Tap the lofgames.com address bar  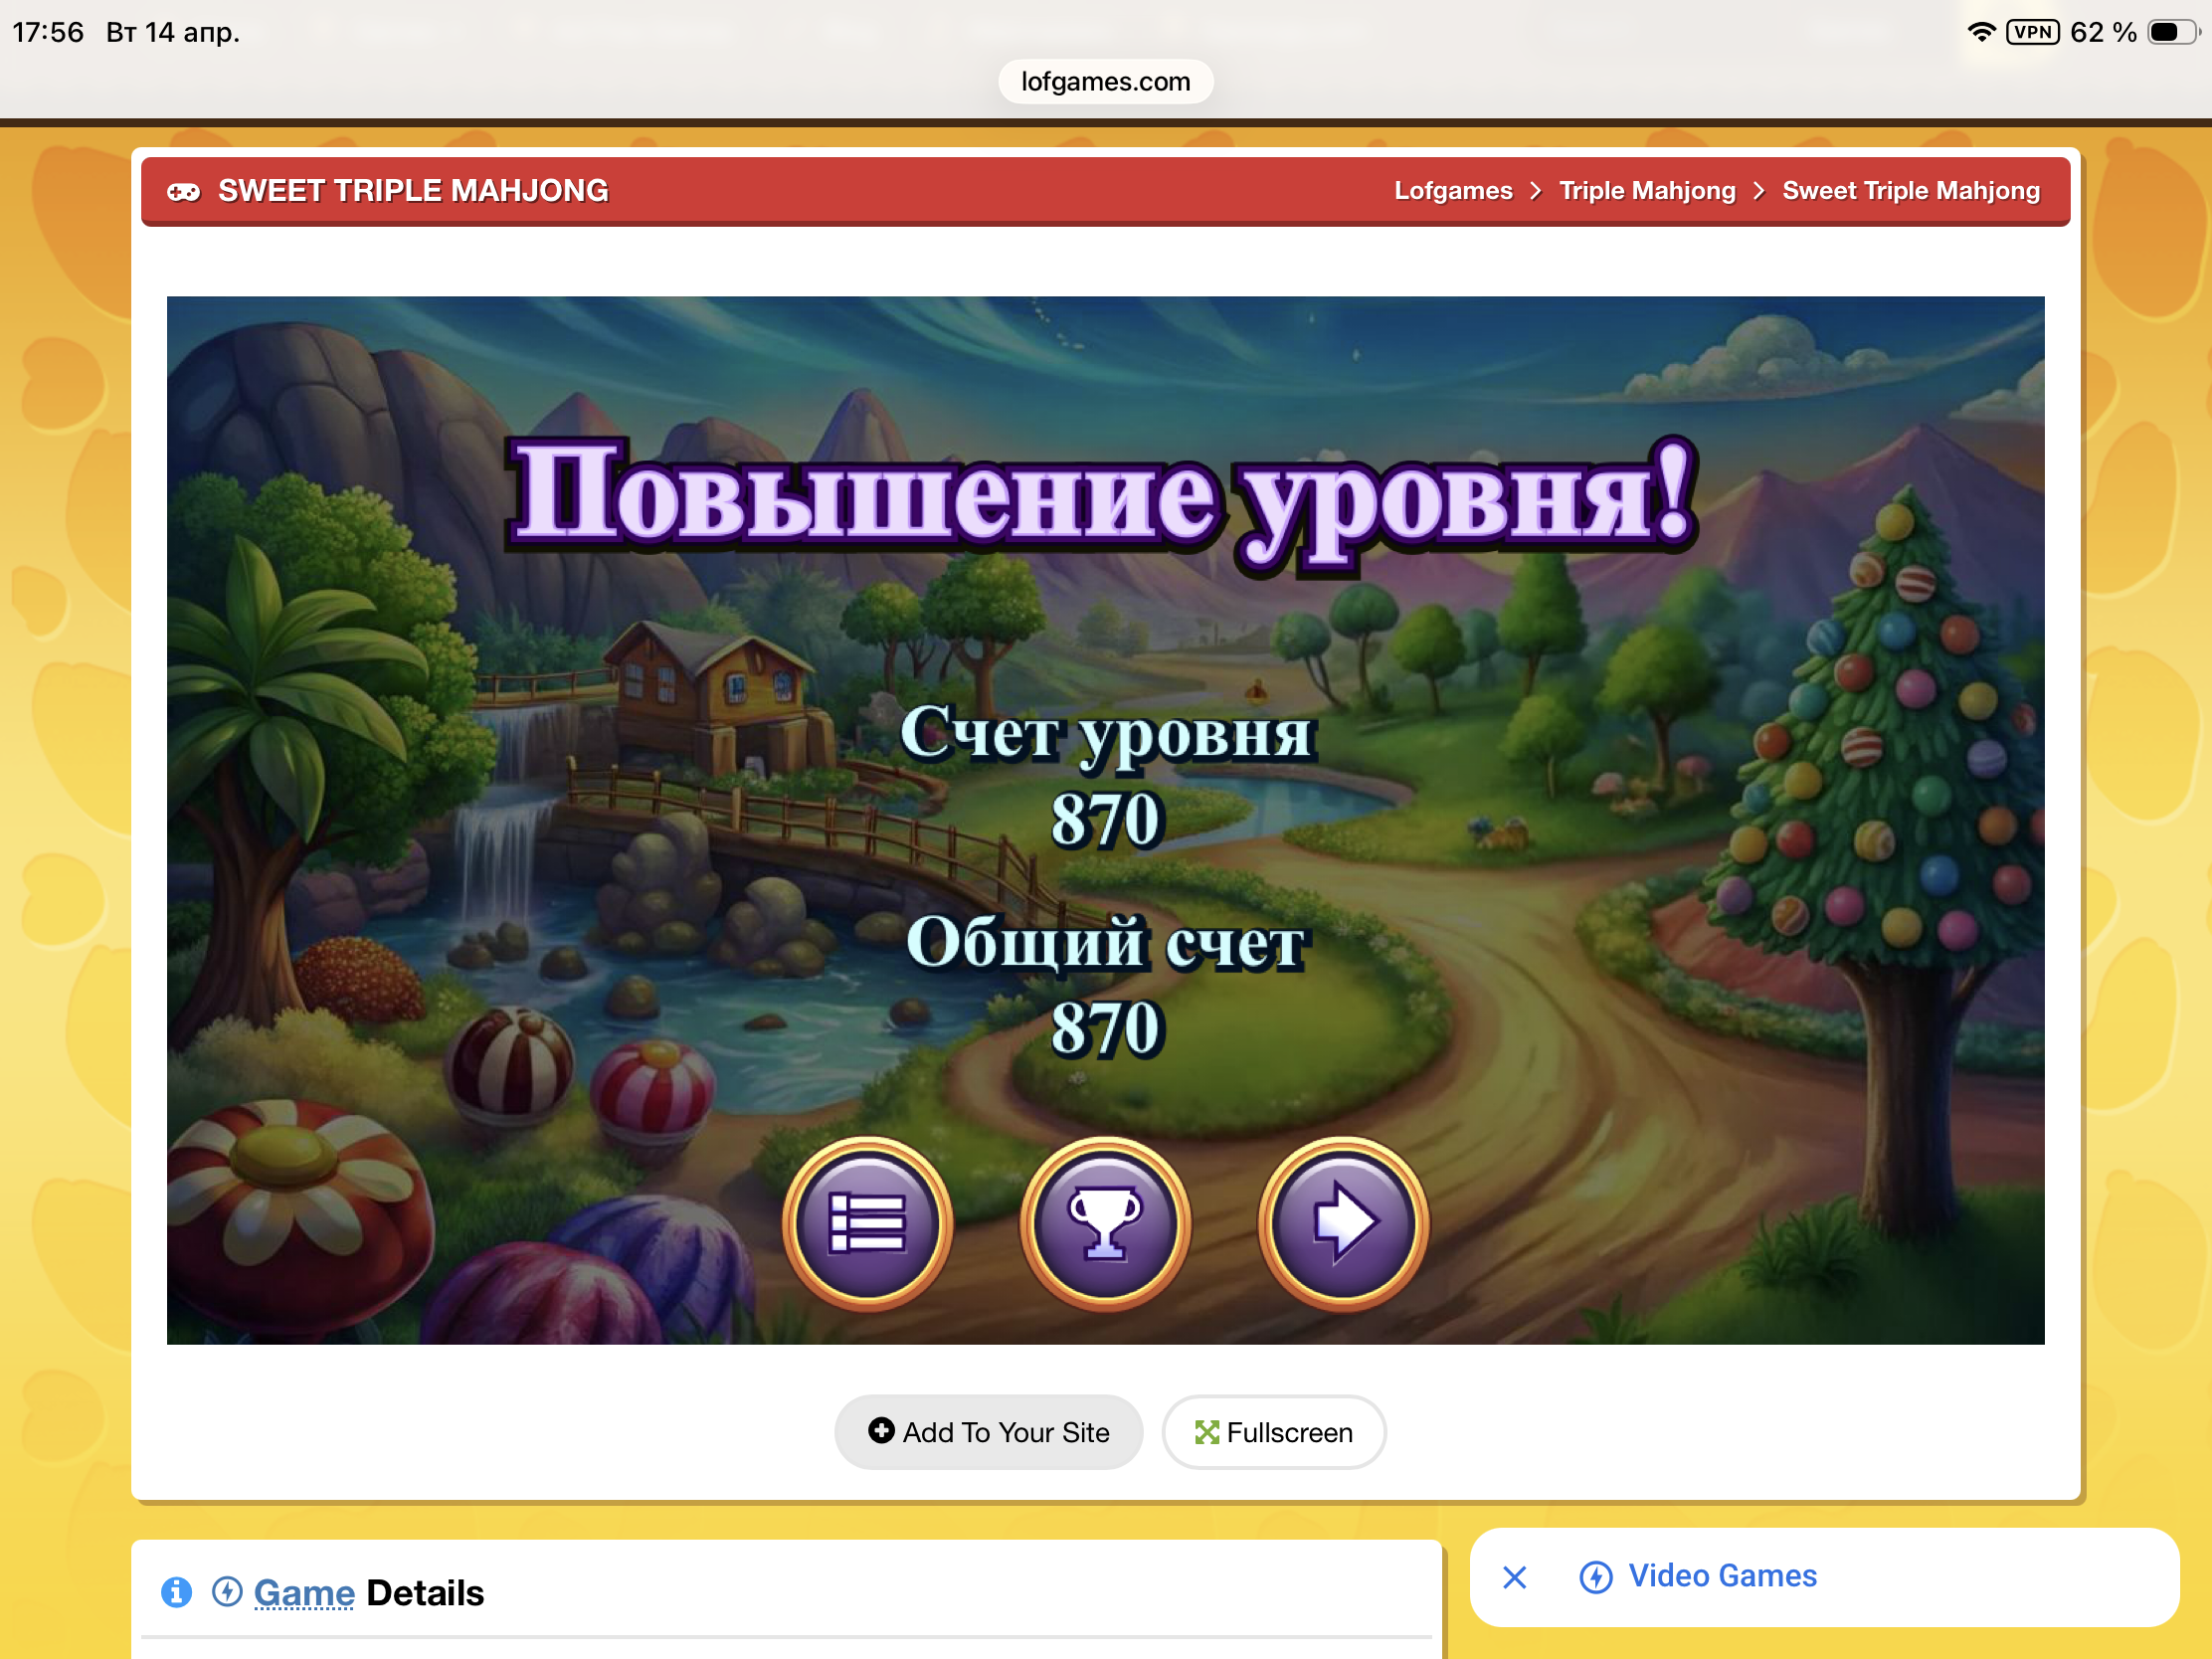(x=1105, y=81)
